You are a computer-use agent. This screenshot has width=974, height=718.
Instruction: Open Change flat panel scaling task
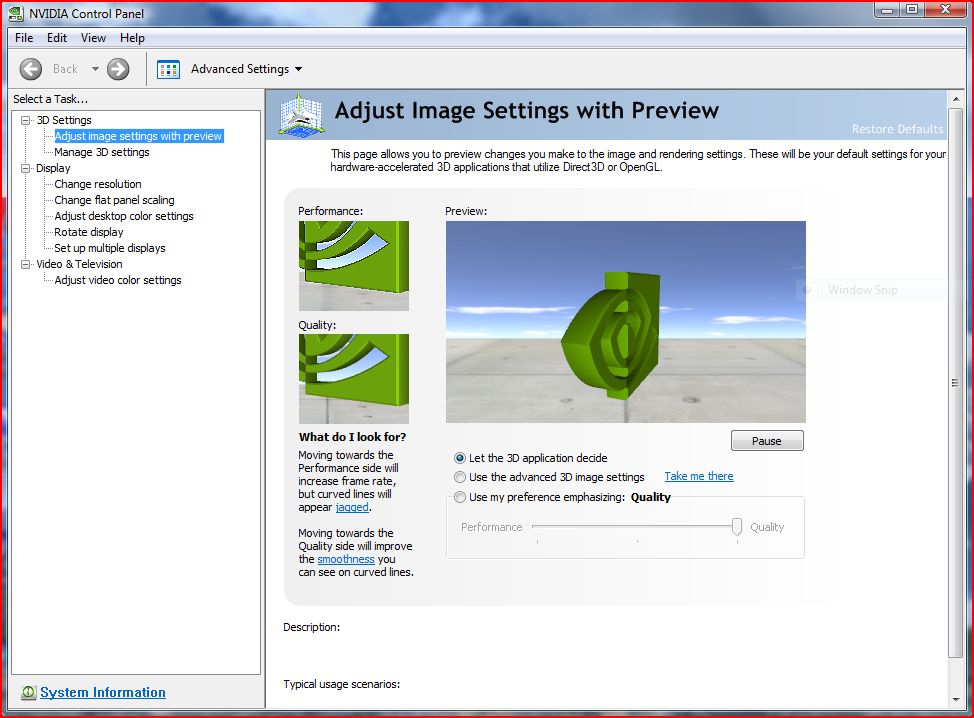pyautogui.click(x=114, y=200)
